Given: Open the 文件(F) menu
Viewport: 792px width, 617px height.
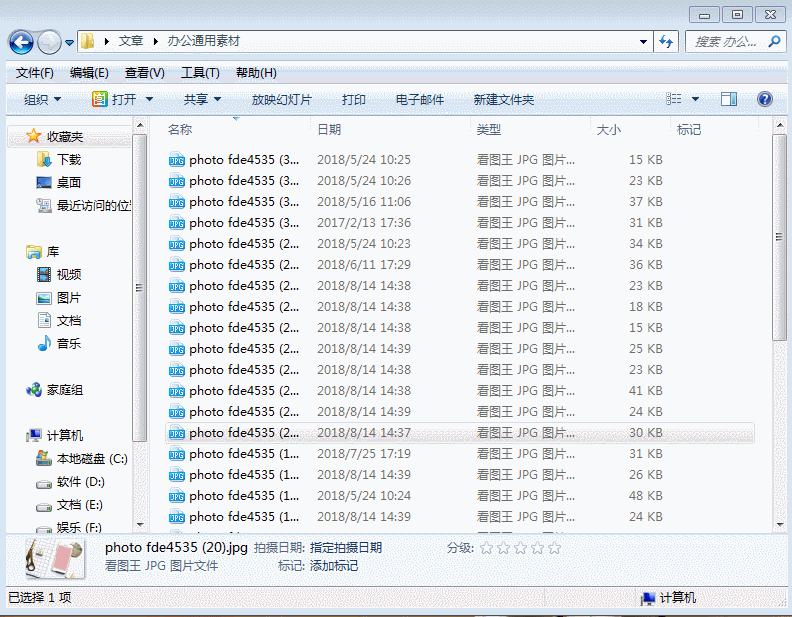Looking at the screenshot, I should click(x=34, y=73).
